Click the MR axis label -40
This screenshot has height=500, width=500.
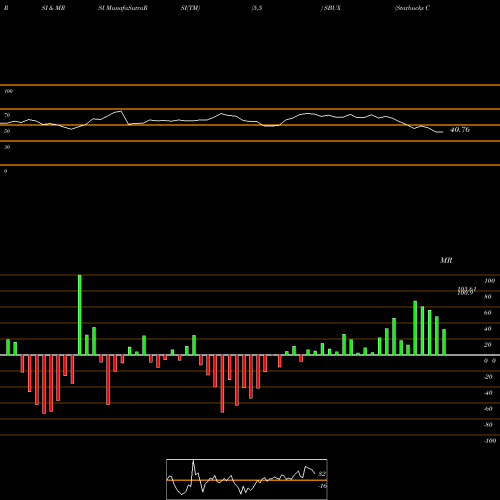[x=488, y=393]
